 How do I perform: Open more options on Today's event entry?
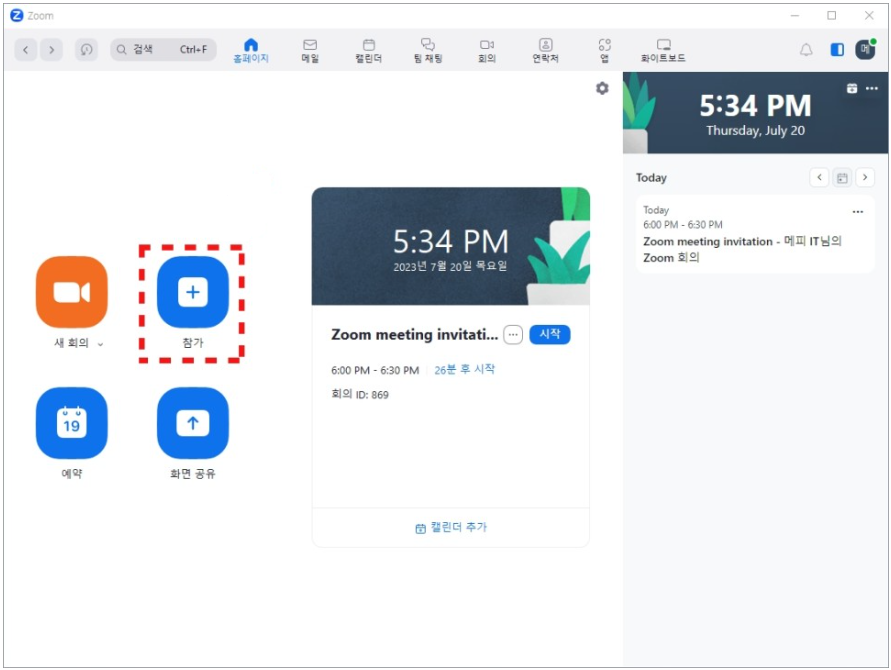858,212
